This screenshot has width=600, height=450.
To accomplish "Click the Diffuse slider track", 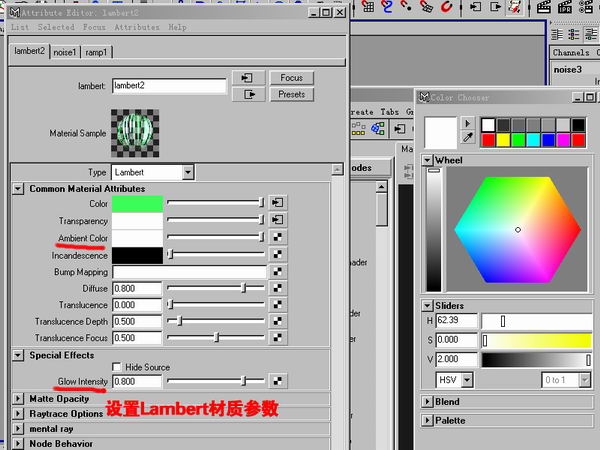I will click(x=216, y=287).
